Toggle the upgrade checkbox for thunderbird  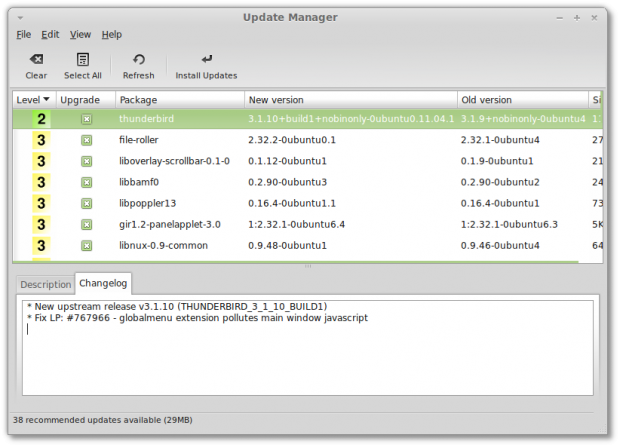tap(87, 119)
